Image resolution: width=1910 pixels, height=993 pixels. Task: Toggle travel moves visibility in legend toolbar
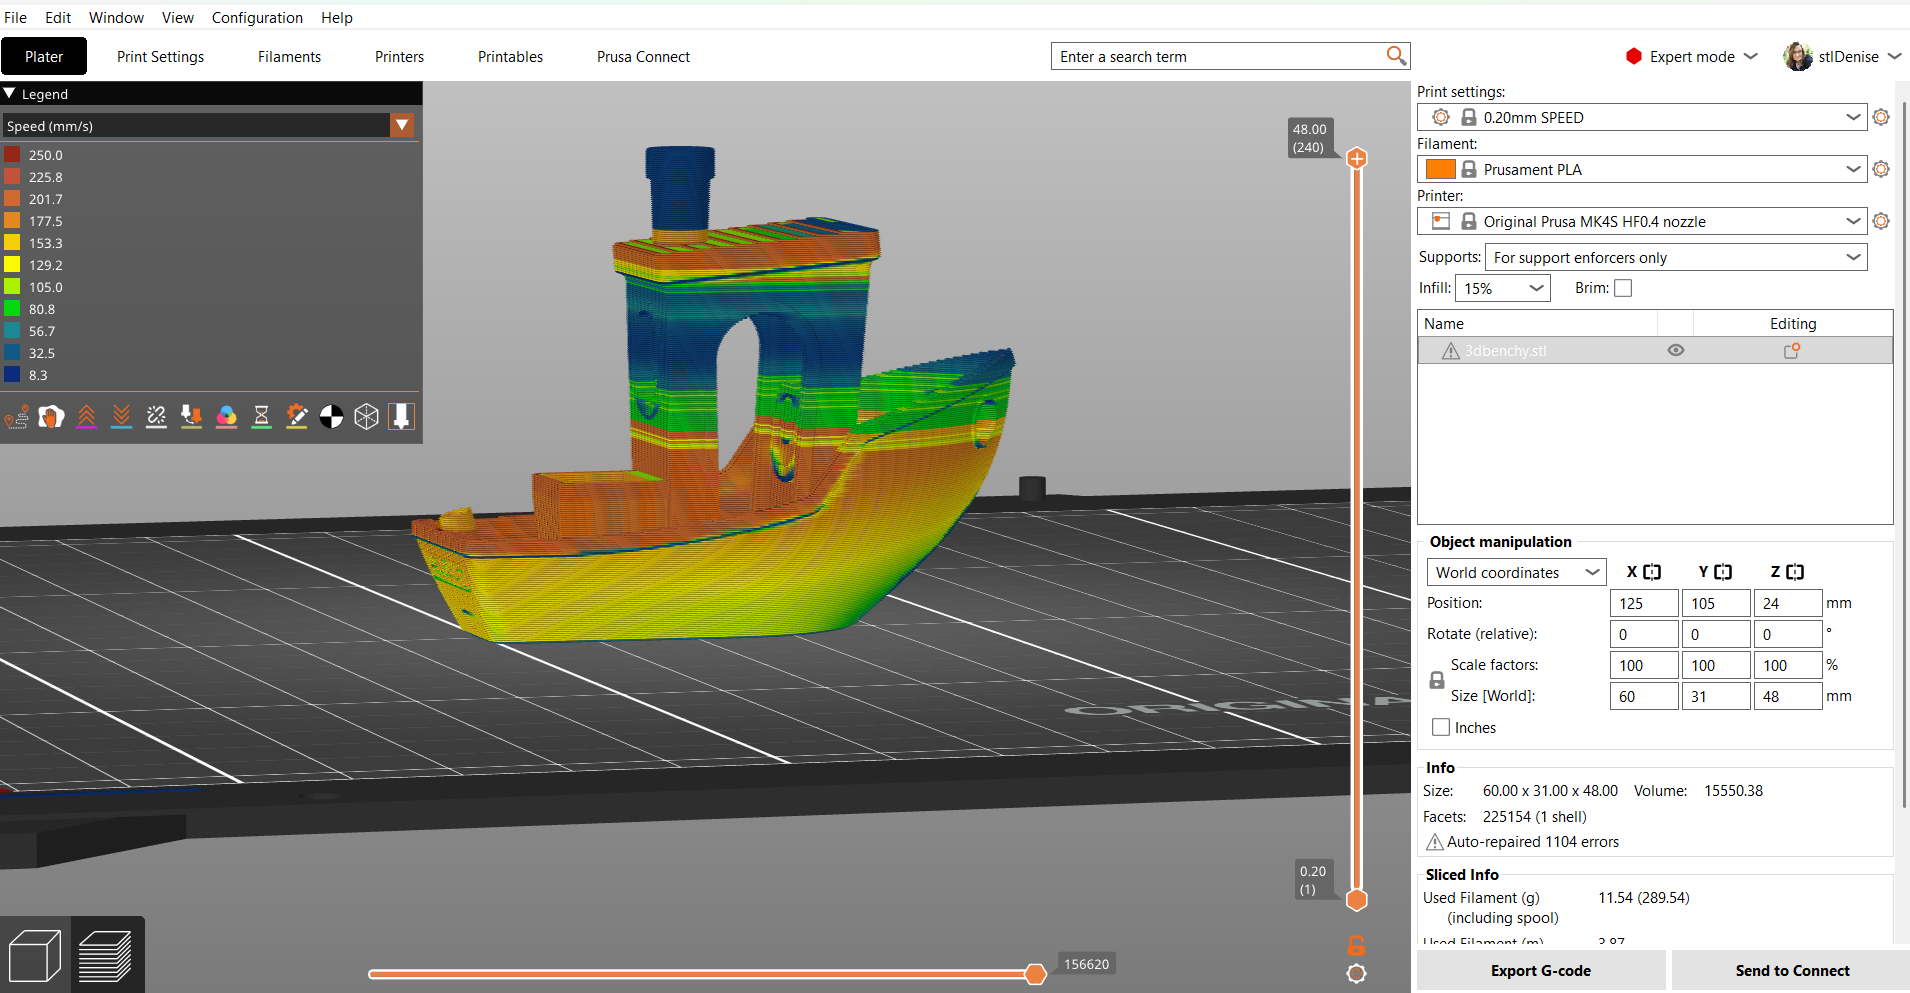[17, 417]
